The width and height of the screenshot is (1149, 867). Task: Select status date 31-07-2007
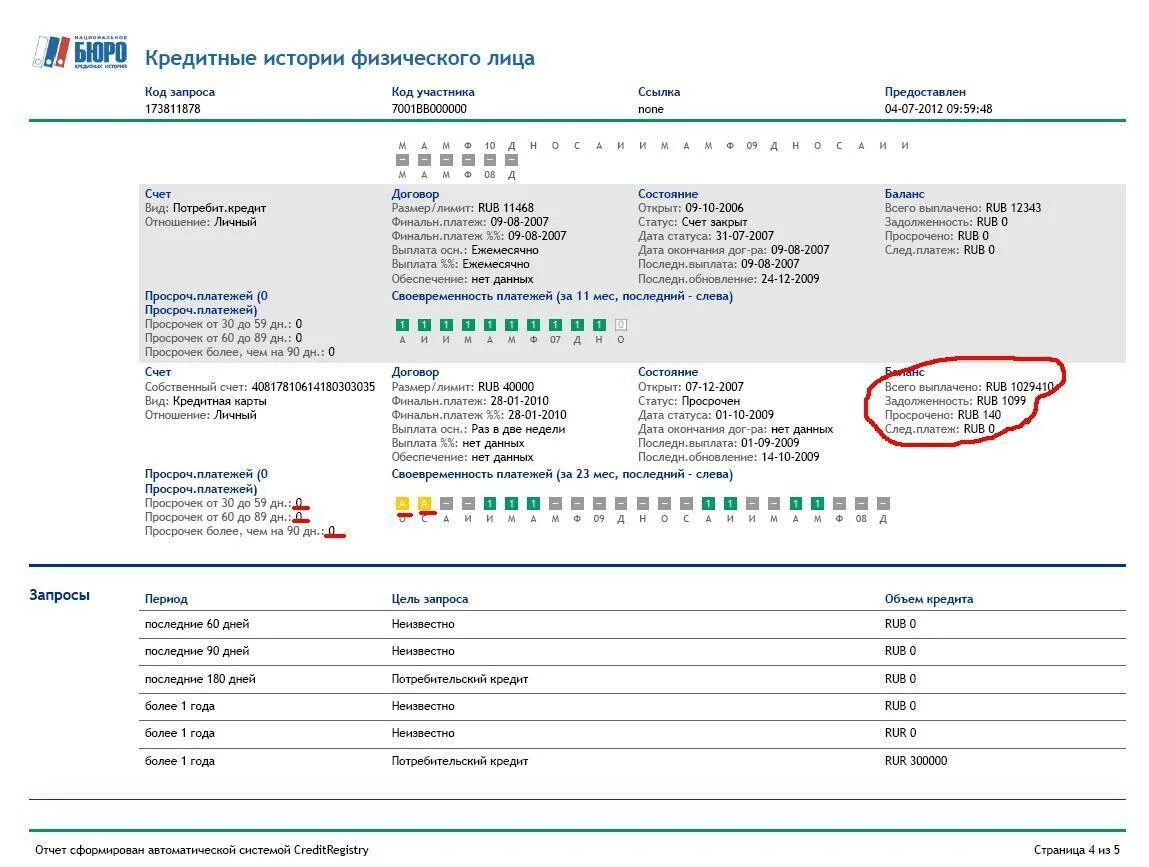[745, 236]
